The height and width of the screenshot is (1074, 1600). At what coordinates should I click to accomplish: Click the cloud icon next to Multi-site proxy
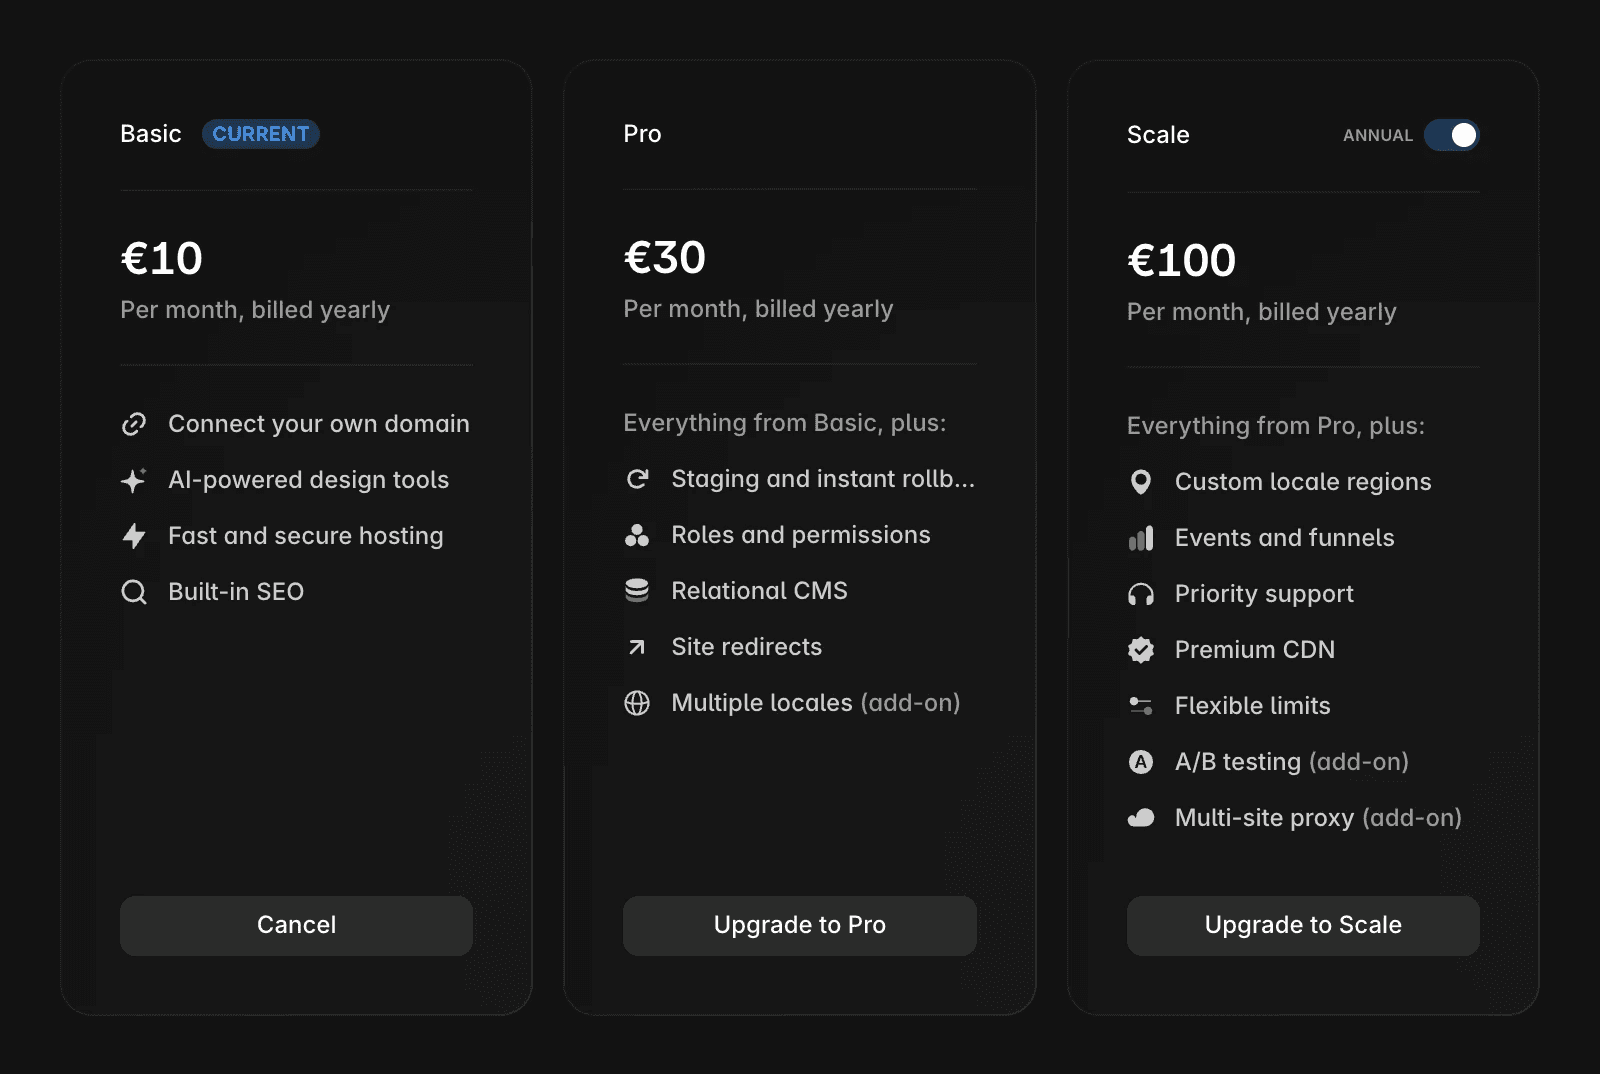(x=1141, y=817)
